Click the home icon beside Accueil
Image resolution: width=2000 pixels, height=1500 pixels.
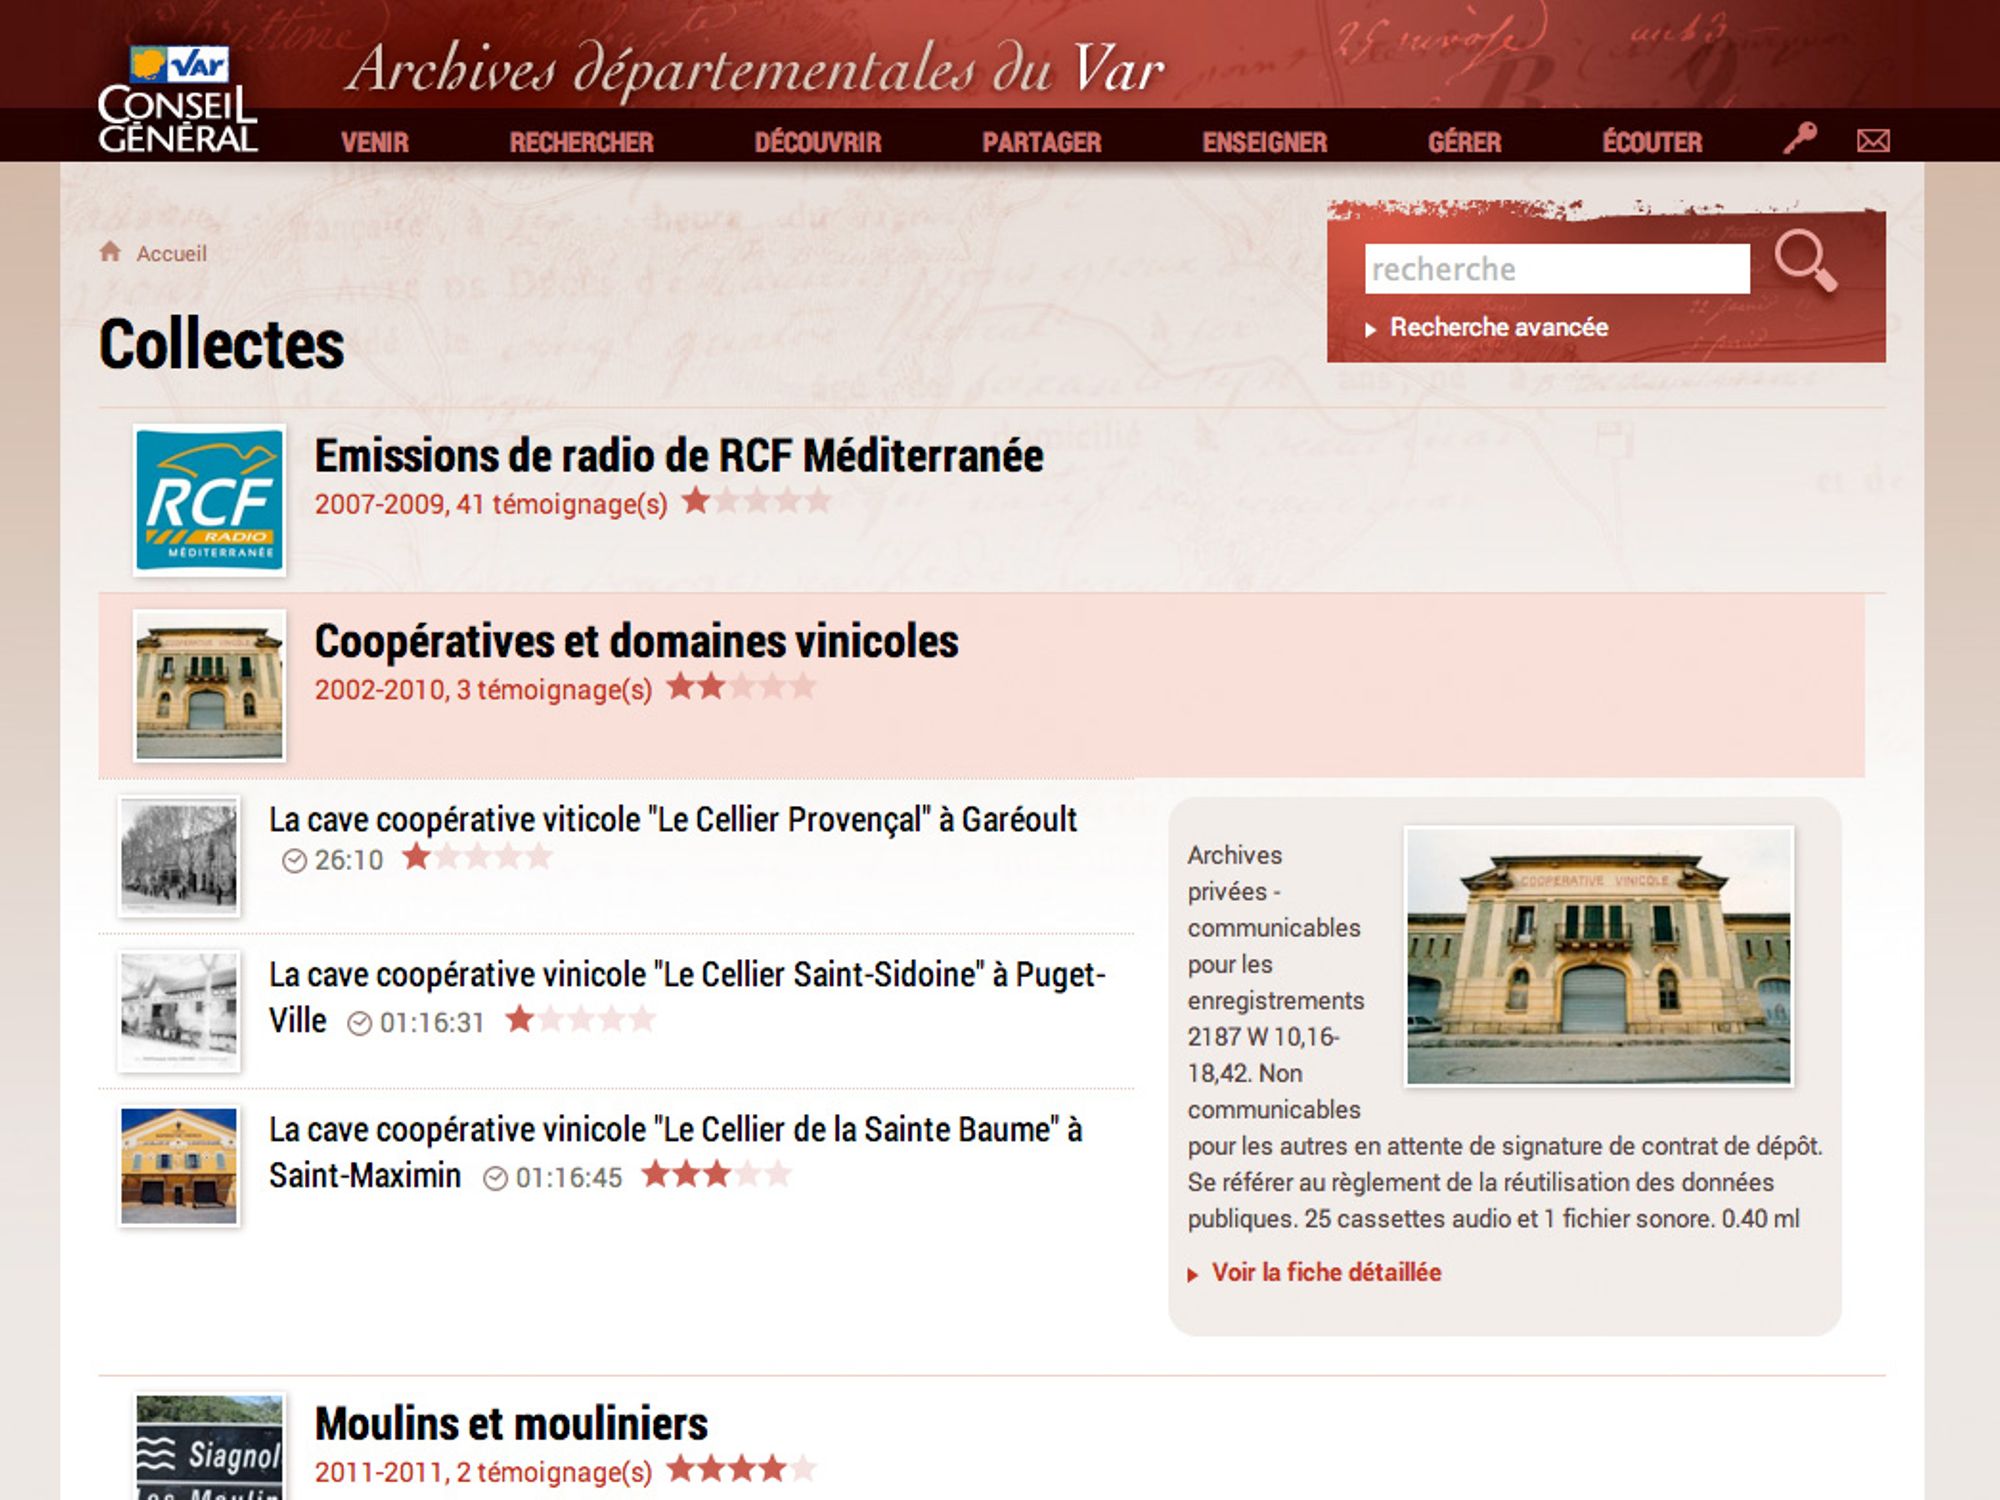tap(110, 252)
